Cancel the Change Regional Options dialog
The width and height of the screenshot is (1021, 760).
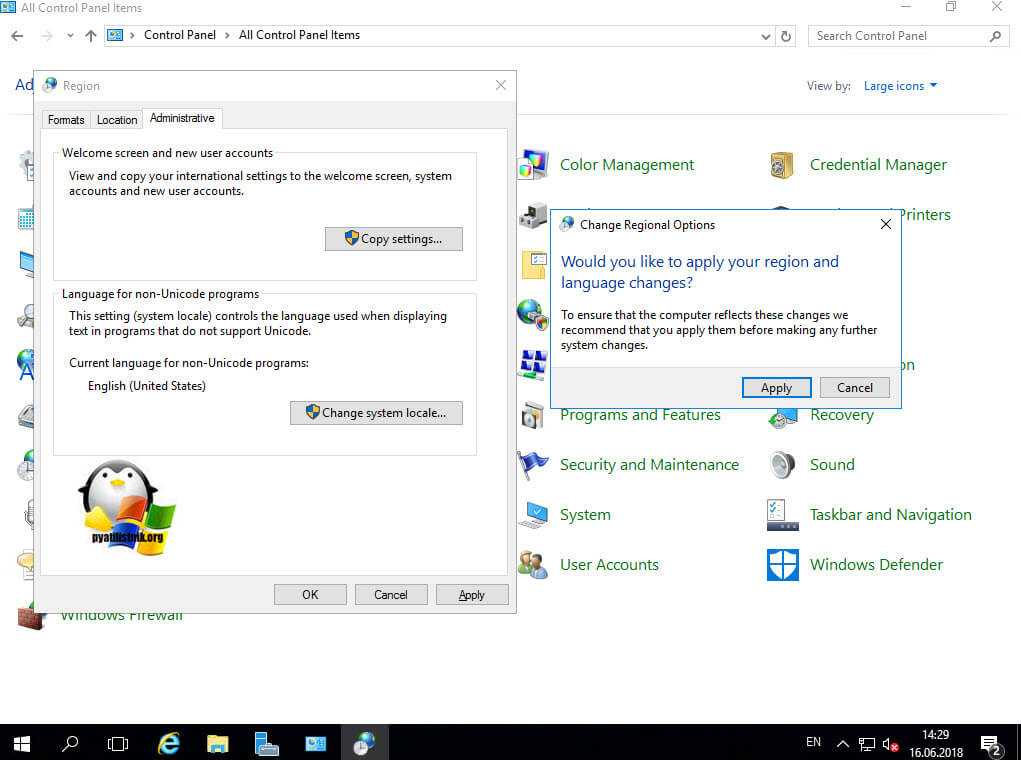point(854,388)
